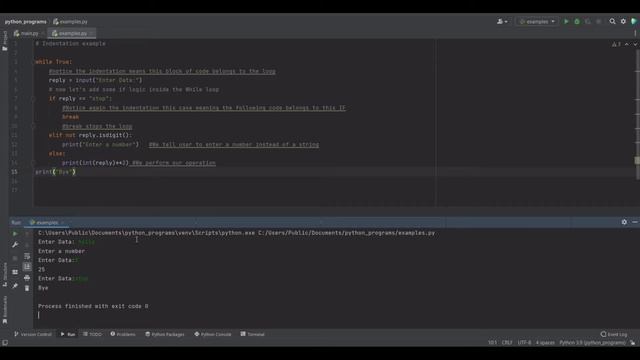Click the JetBrains toolbox icon at far top right
Image resolution: width=640 pixels, height=360 pixels.
point(634,21)
